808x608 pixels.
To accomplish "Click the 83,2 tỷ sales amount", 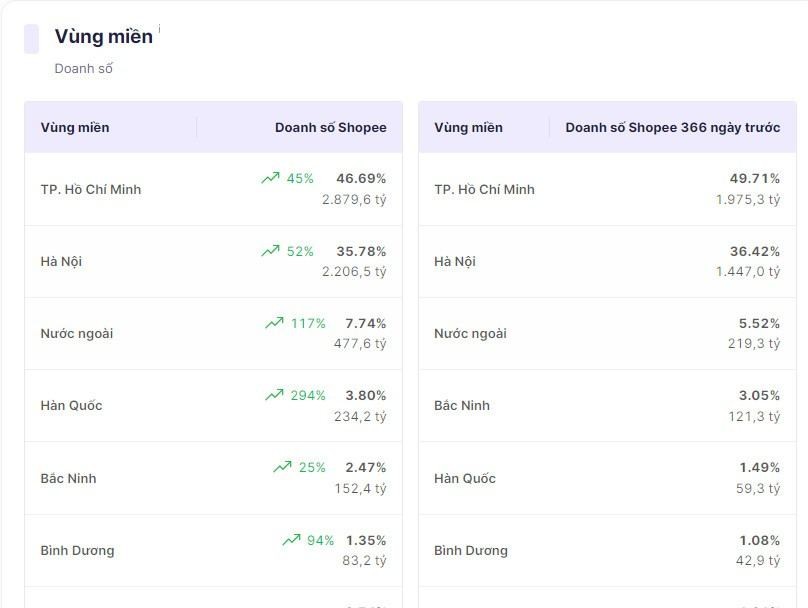I will point(364,561).
